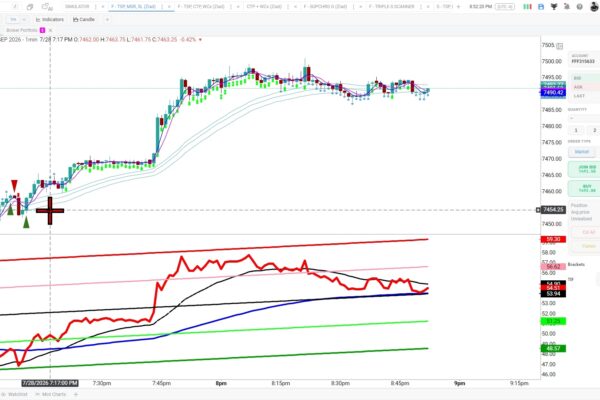This screenshot has height=400, width=600.
Task: Click the blue save icon
Action: (x=541, y=7)
